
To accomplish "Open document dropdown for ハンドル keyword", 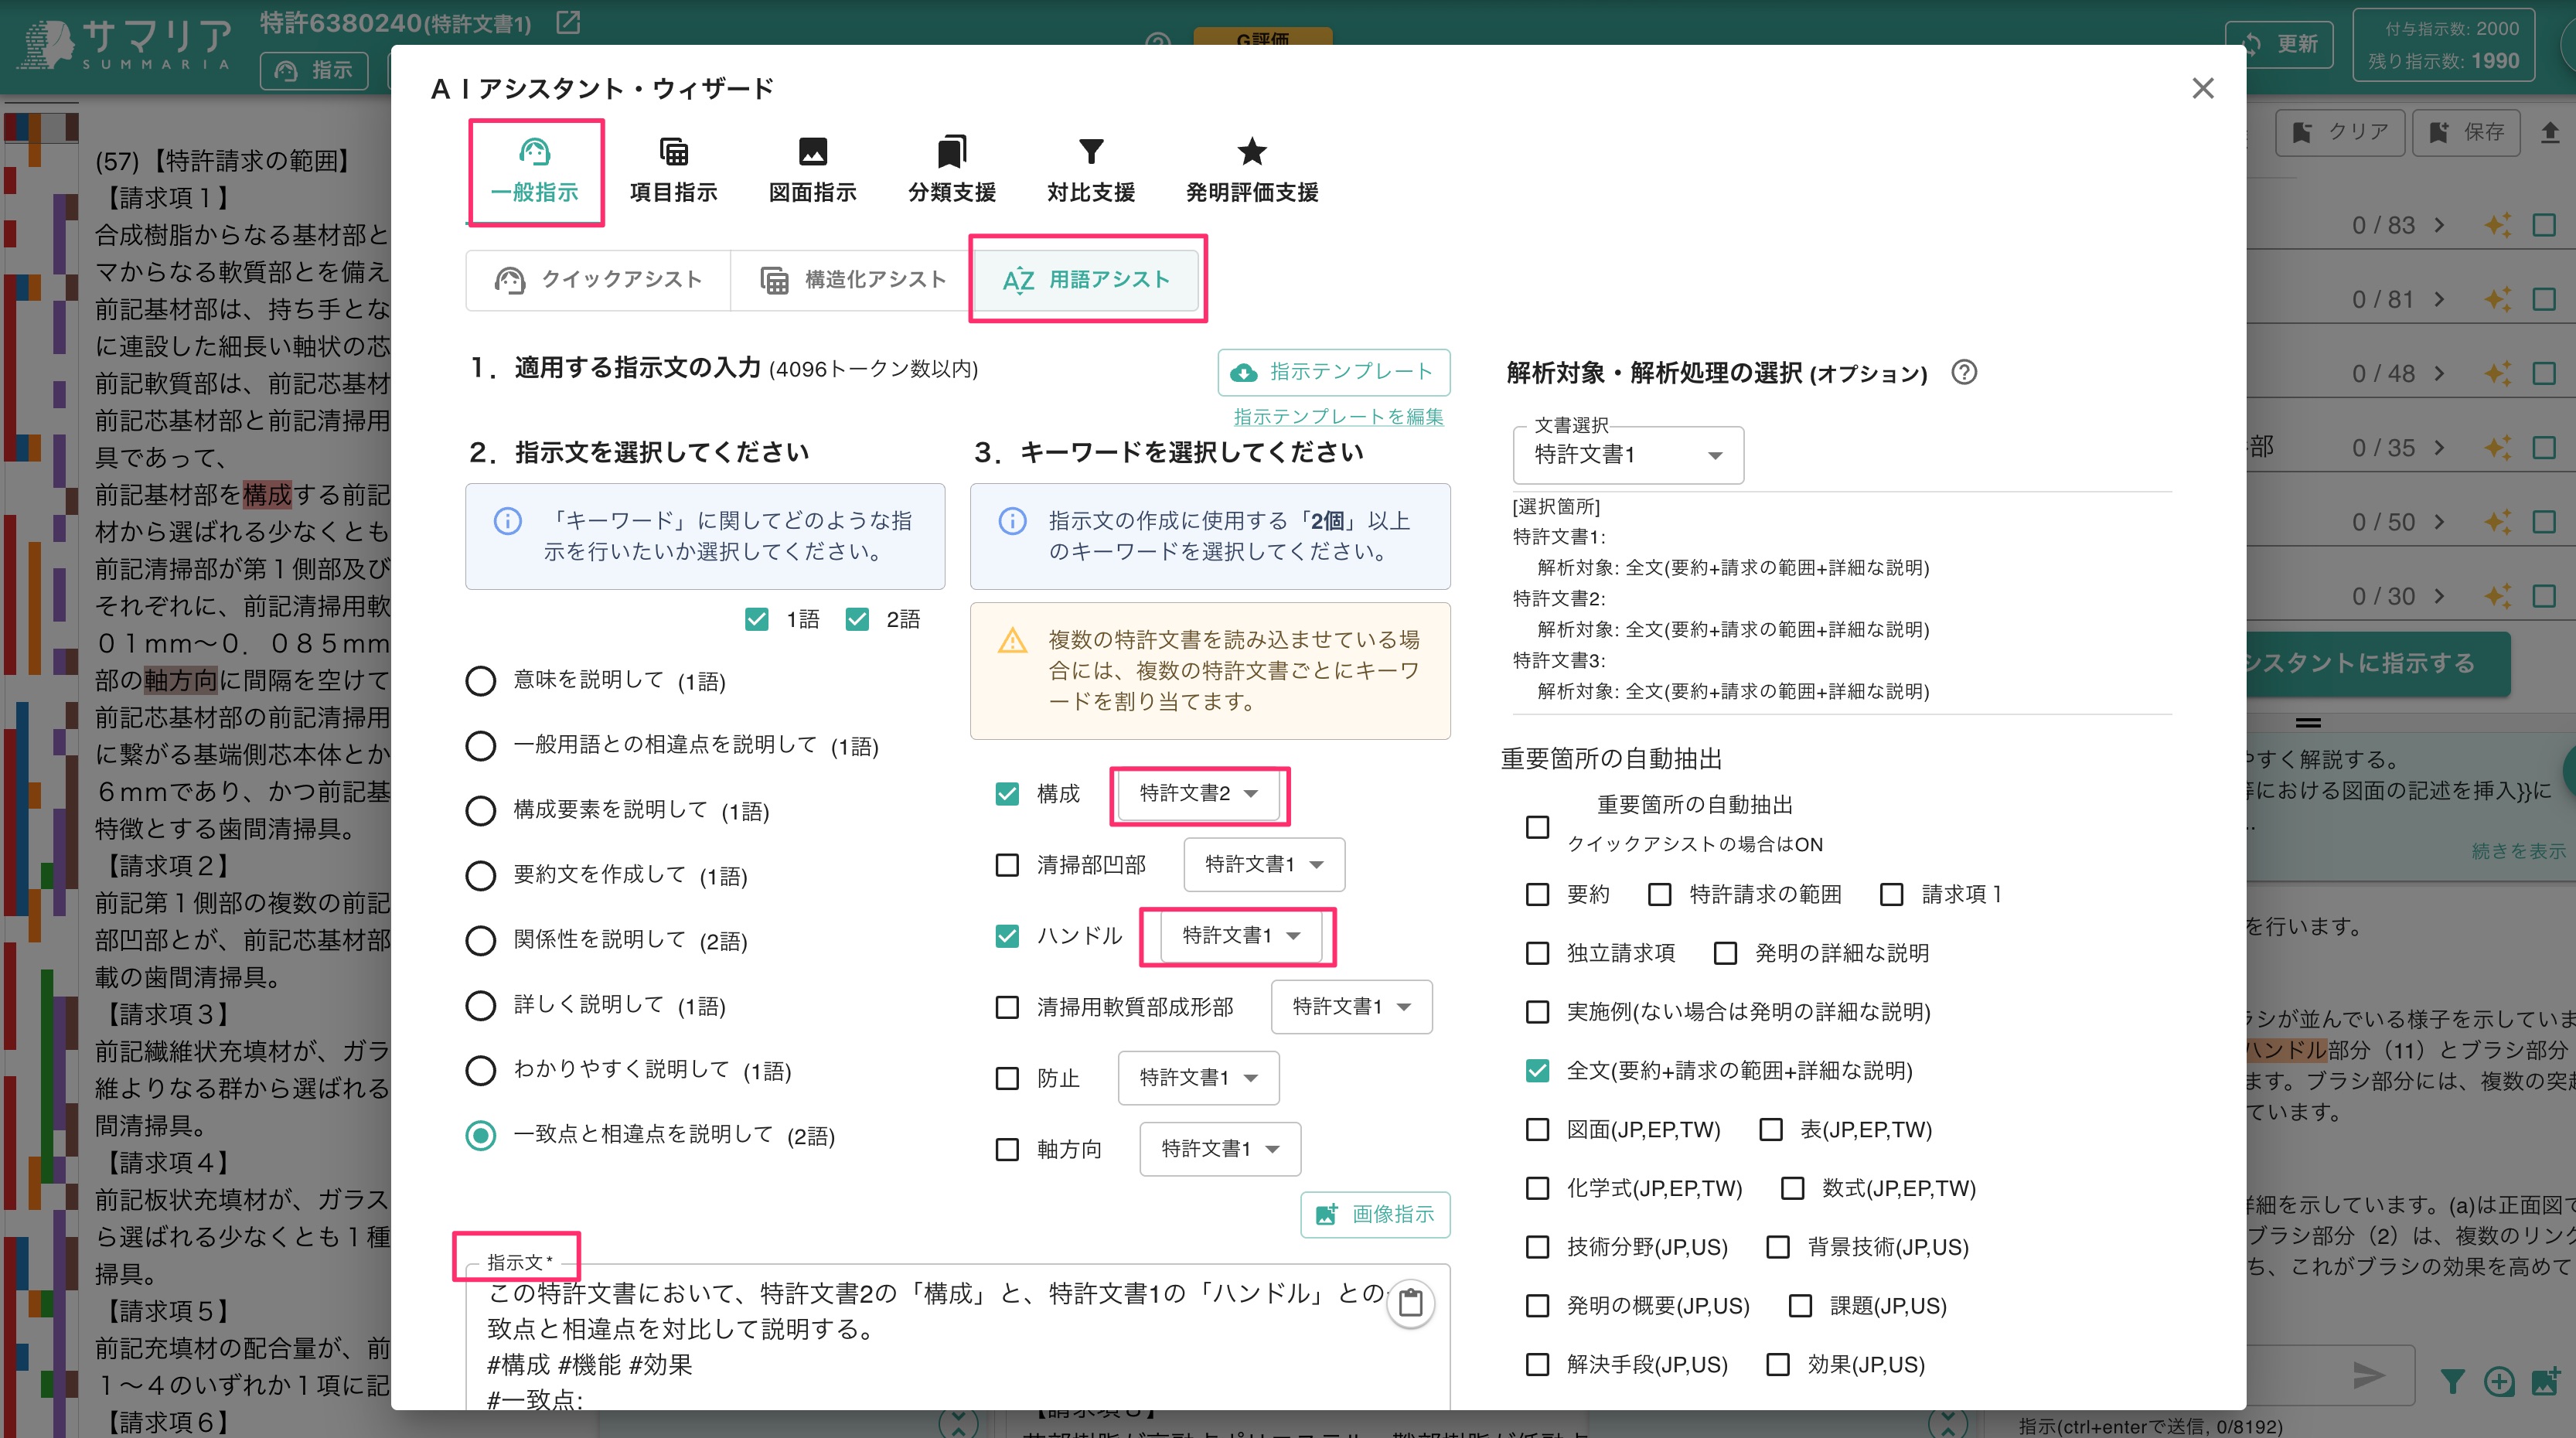I will point(1241,936).
